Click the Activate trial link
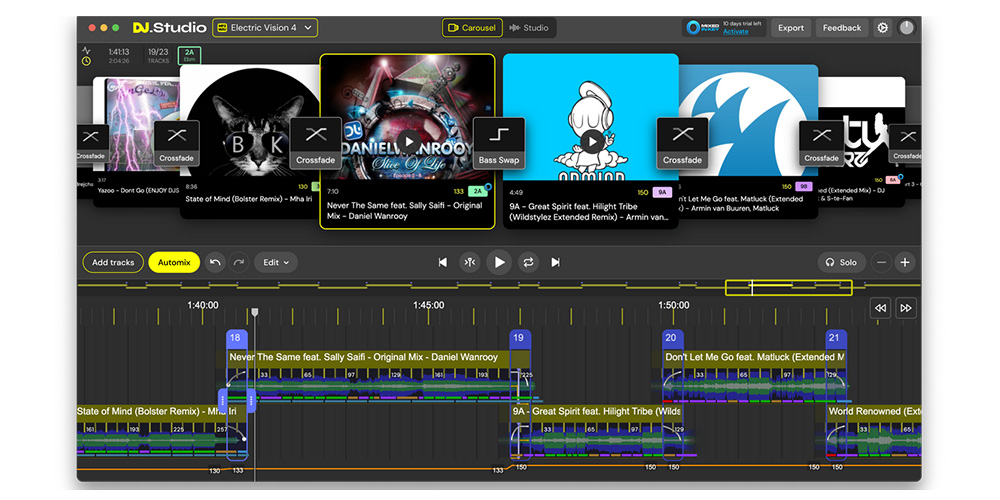The width and height of the screenshot is (1000, 500). coord(735,32)
